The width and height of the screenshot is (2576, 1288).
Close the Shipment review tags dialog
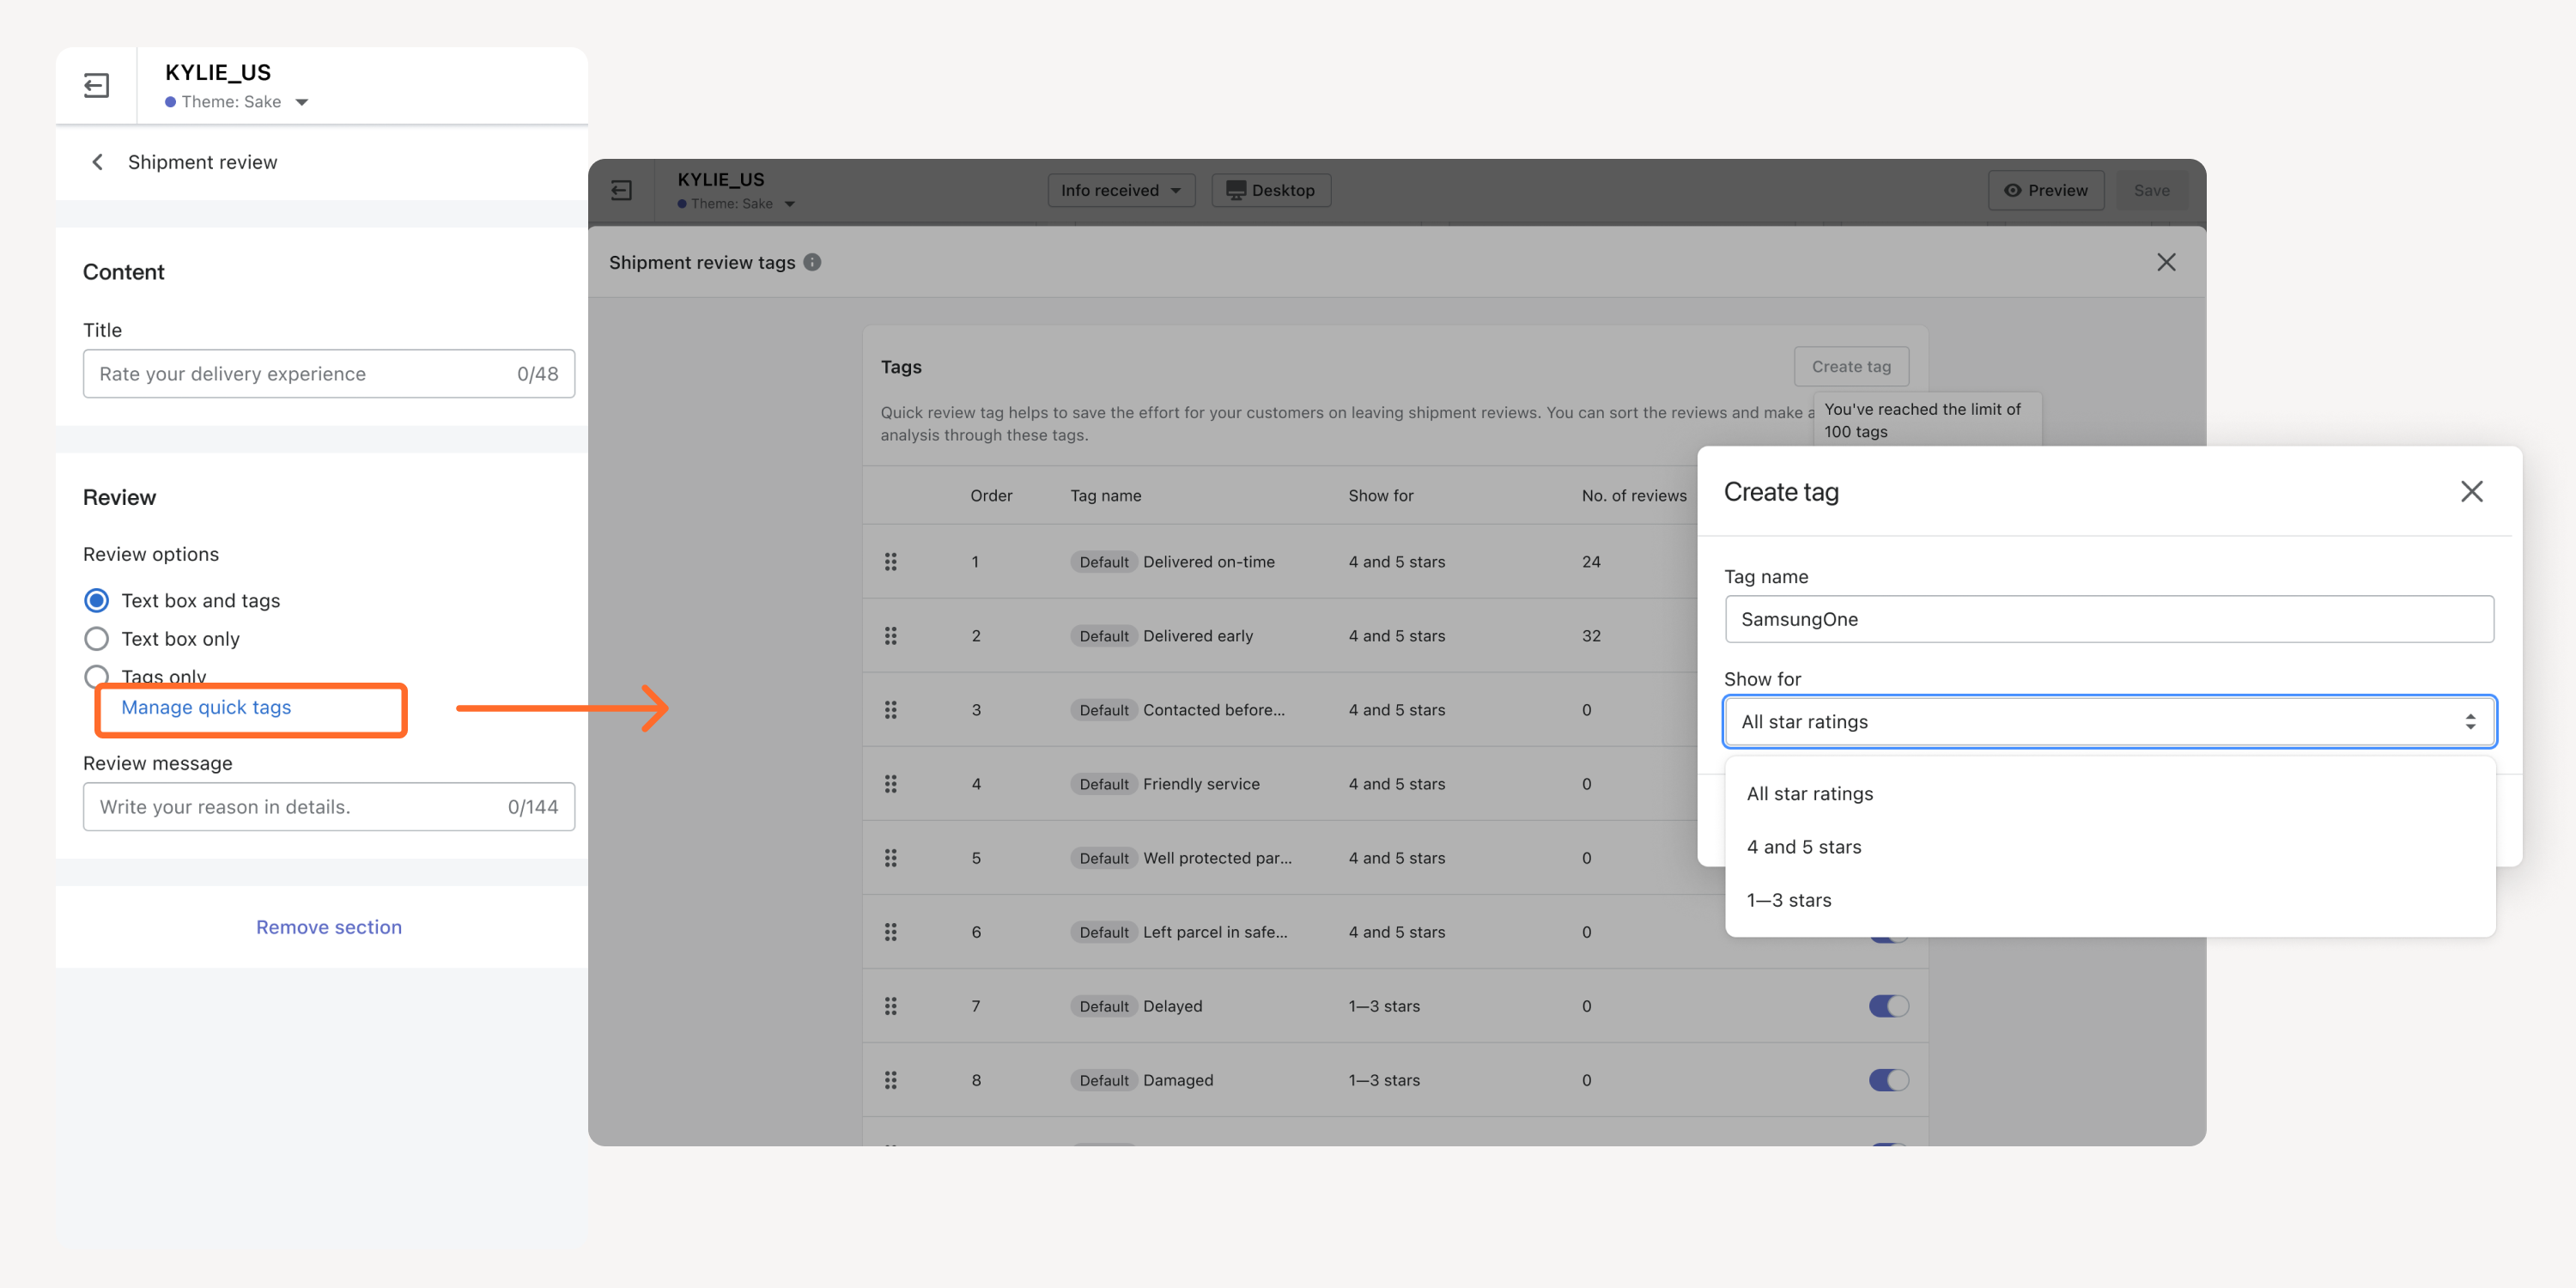2166,262
